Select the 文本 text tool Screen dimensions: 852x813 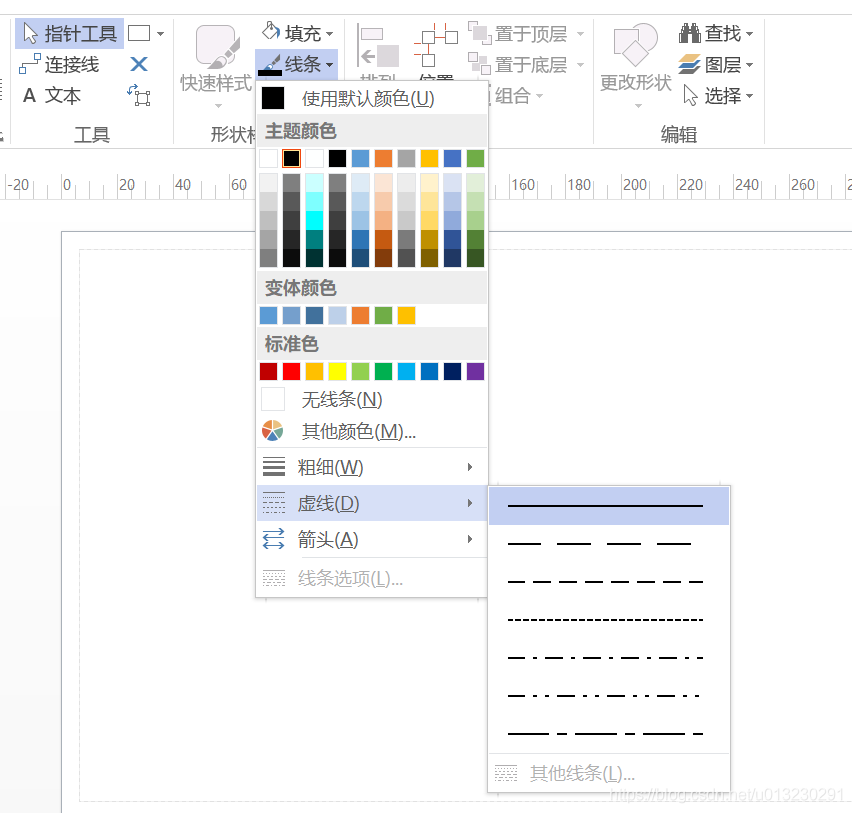point(55,96)
